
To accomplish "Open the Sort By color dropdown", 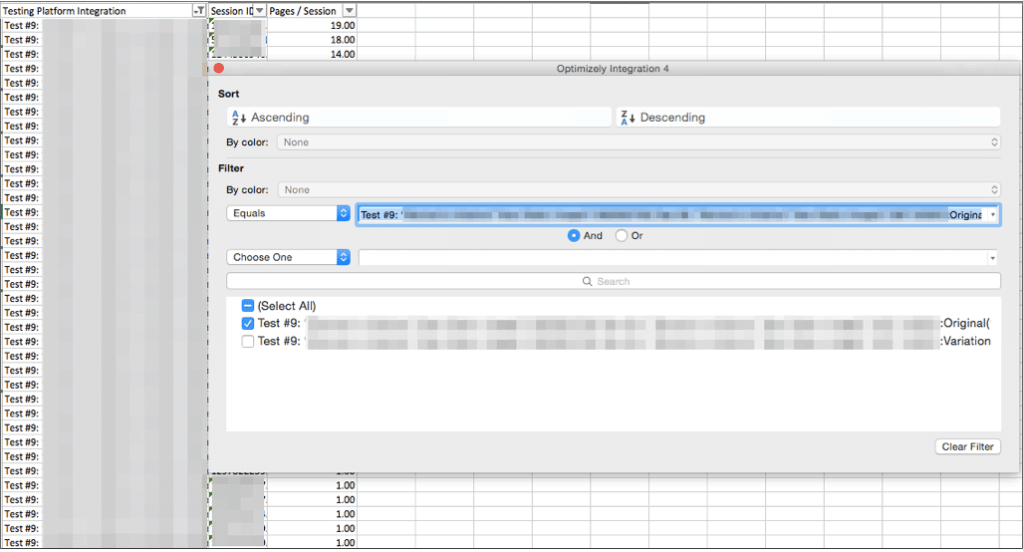I will point(638,142).
